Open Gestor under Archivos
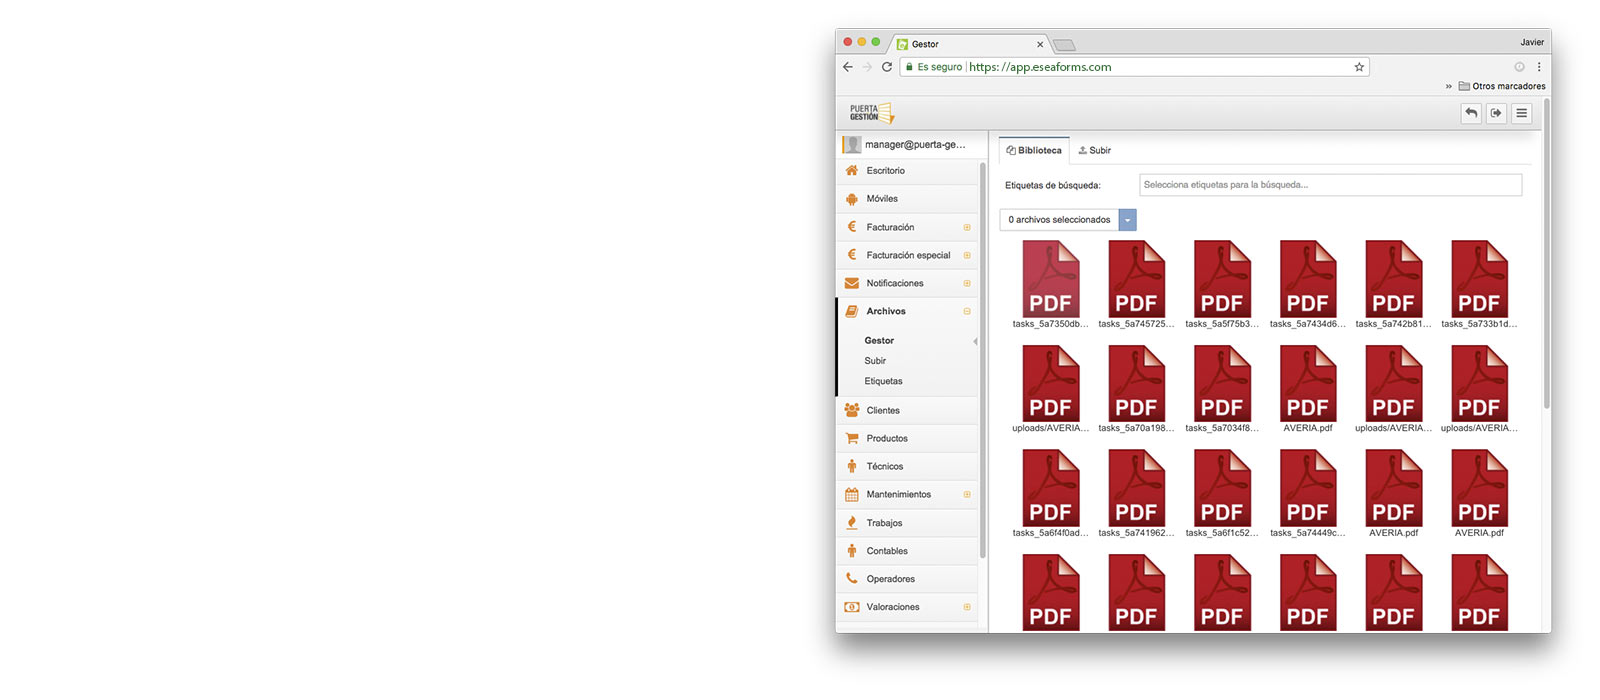This screenshot has width=1600, height=700. pyautogui.click(x=879, y=341)
